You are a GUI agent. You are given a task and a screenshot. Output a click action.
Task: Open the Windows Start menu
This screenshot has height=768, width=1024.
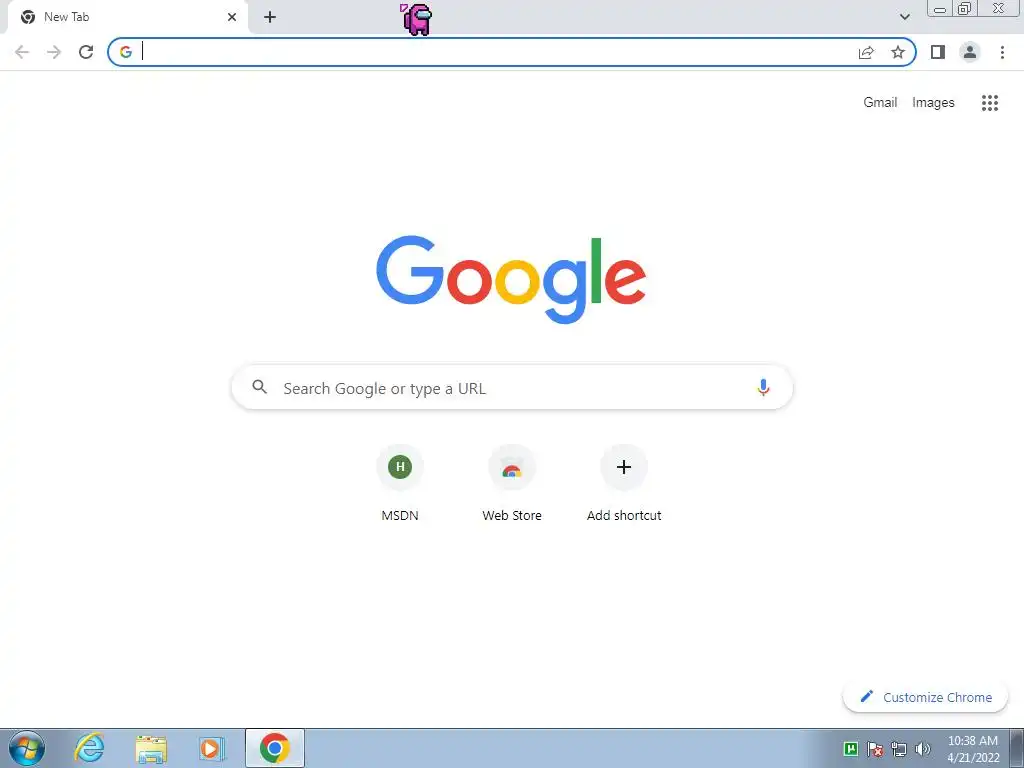point(27,748)
